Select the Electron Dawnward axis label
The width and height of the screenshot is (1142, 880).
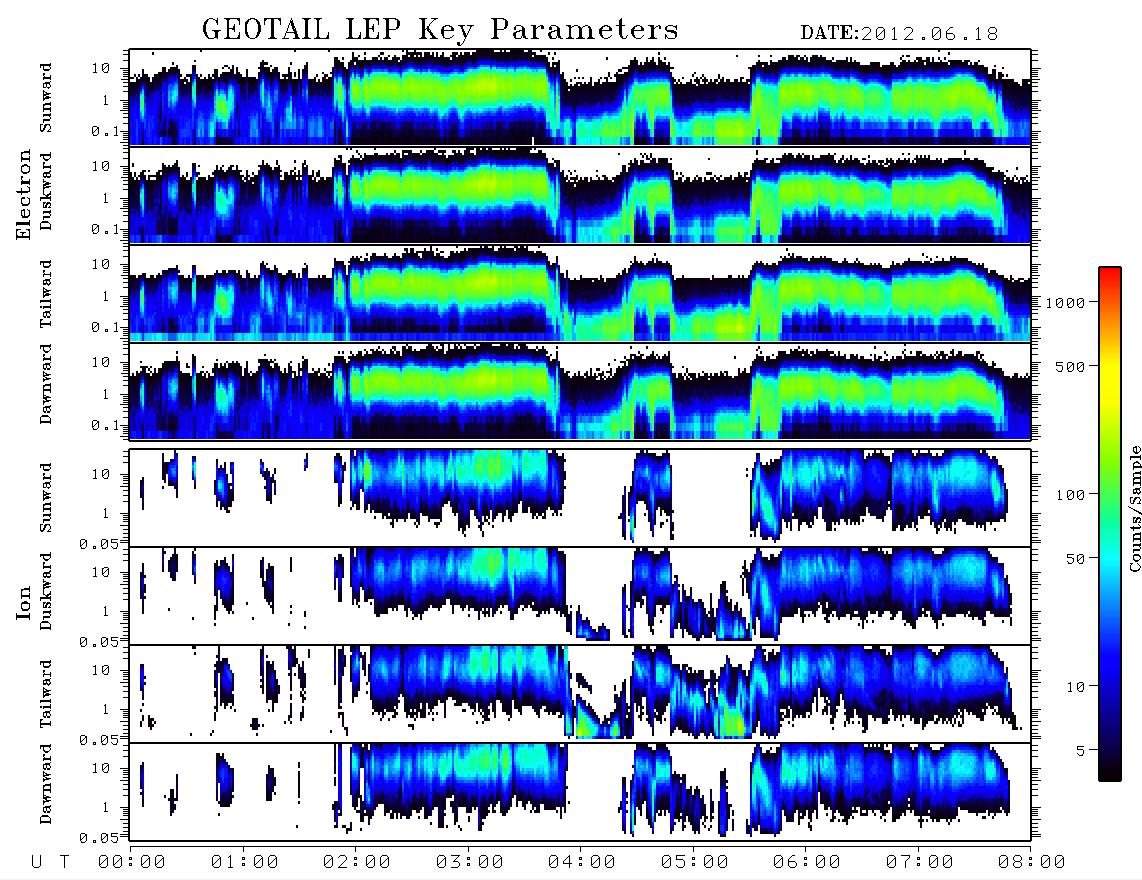[46, 384]
